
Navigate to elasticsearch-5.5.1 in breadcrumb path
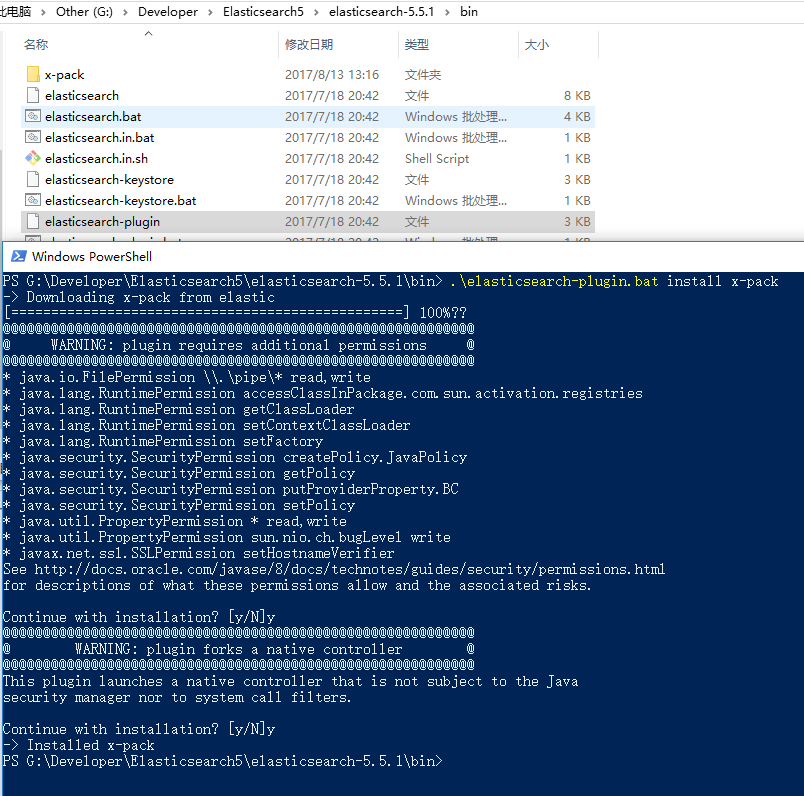(381, 12)
